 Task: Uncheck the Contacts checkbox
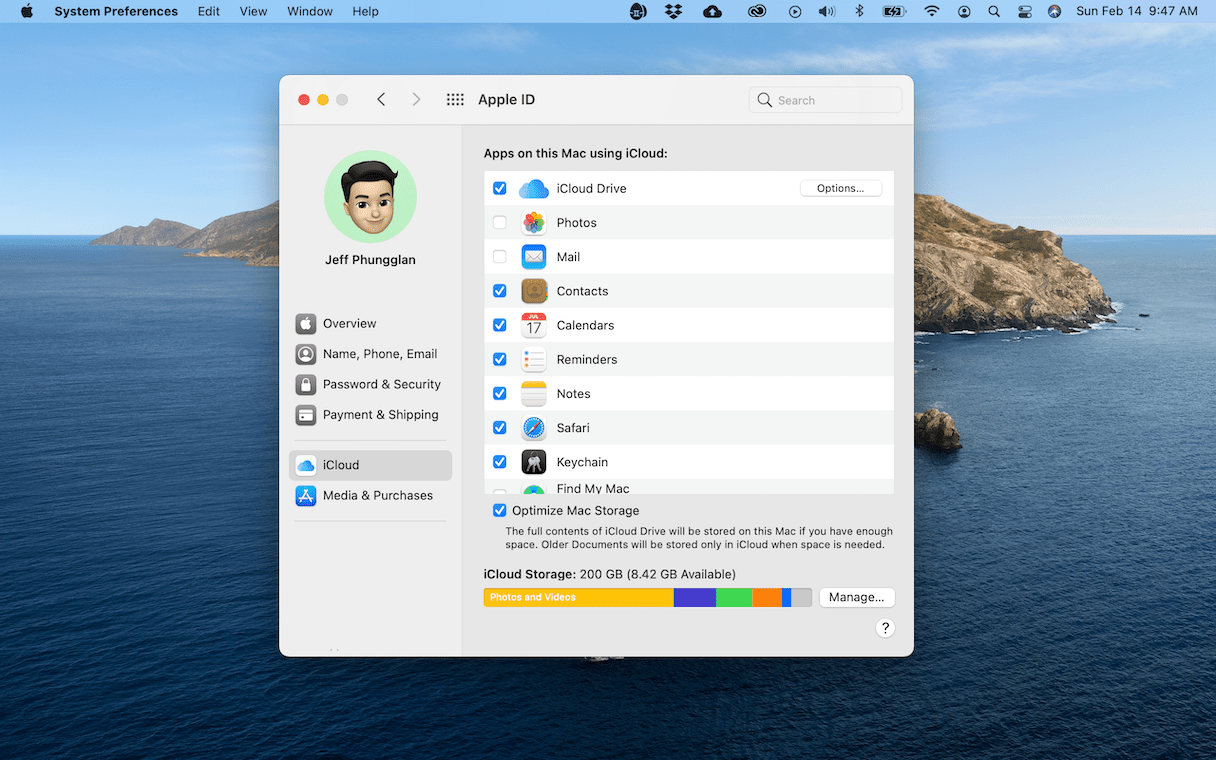[500, 291]
